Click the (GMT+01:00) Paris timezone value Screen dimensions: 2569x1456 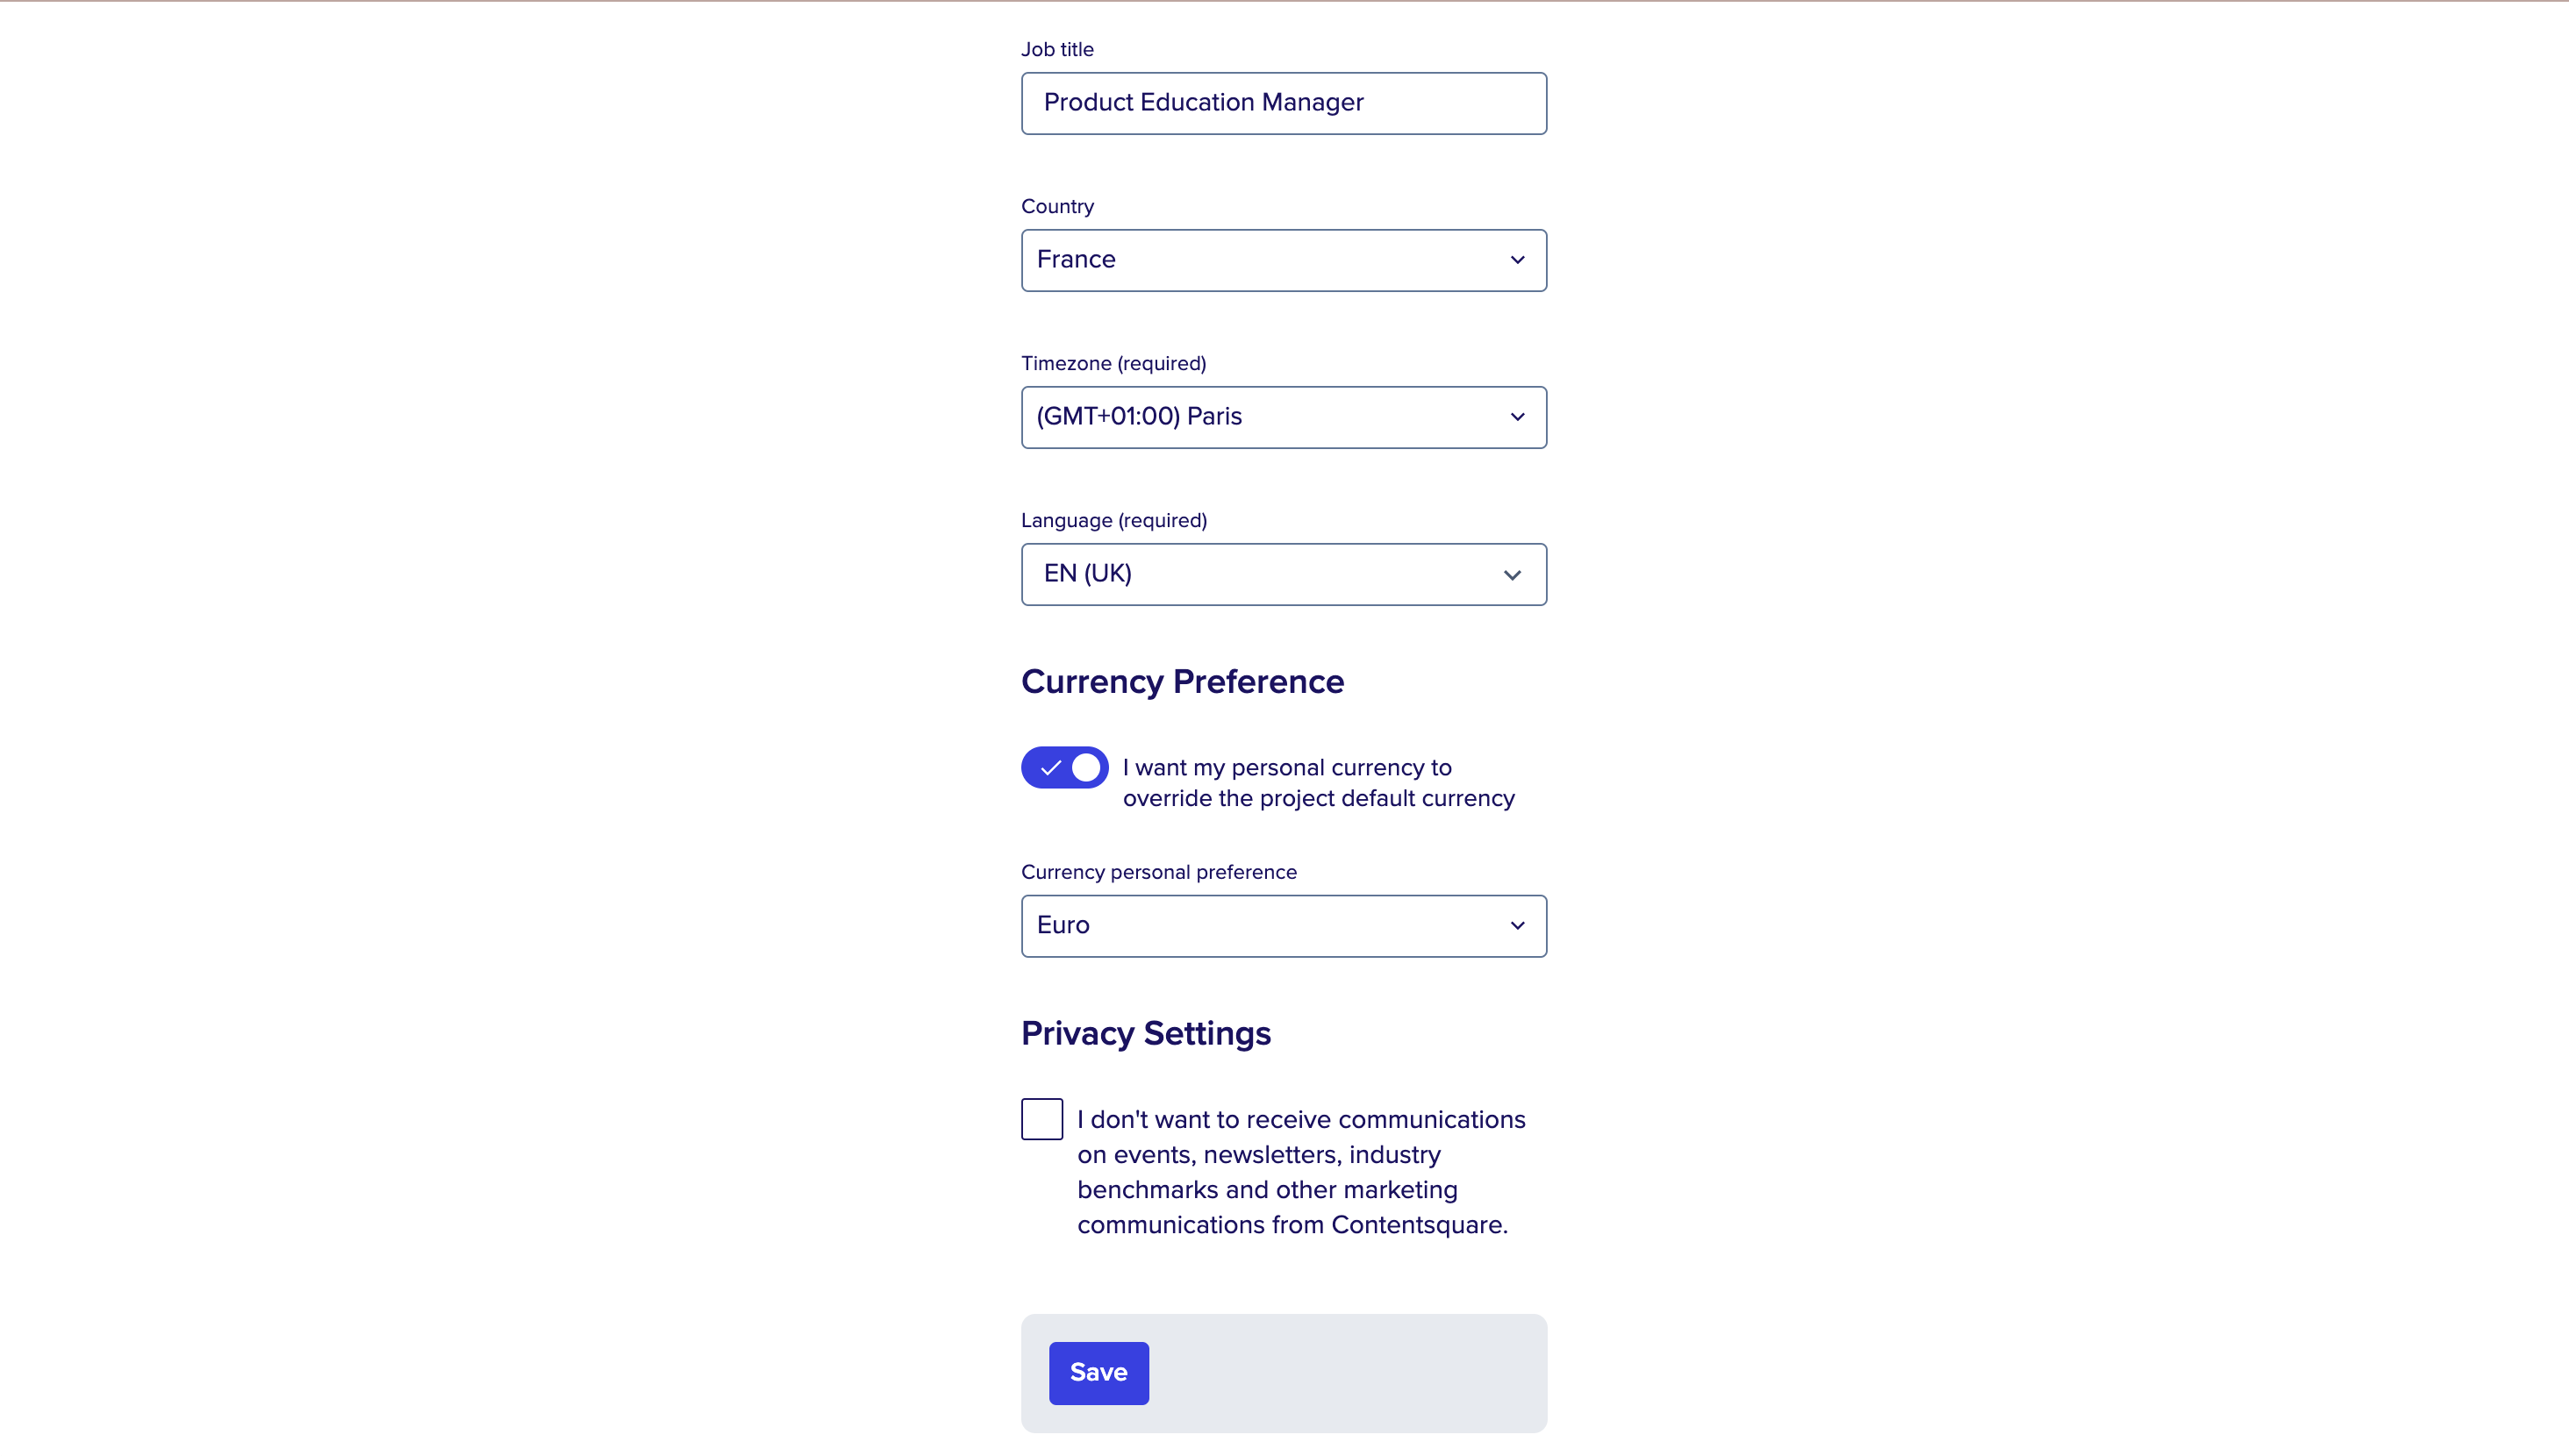click(1139, 417)
